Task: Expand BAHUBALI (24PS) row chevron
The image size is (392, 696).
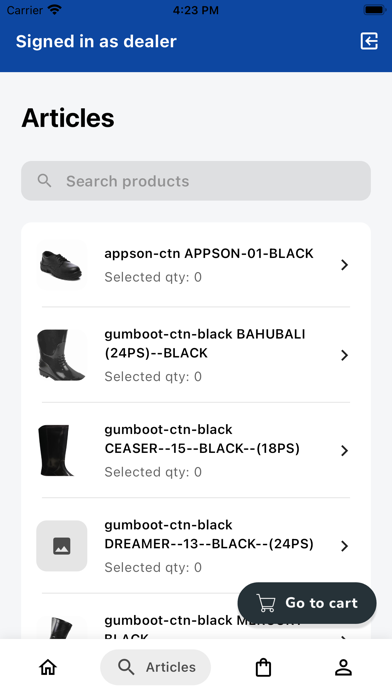Action: point(344,355)
